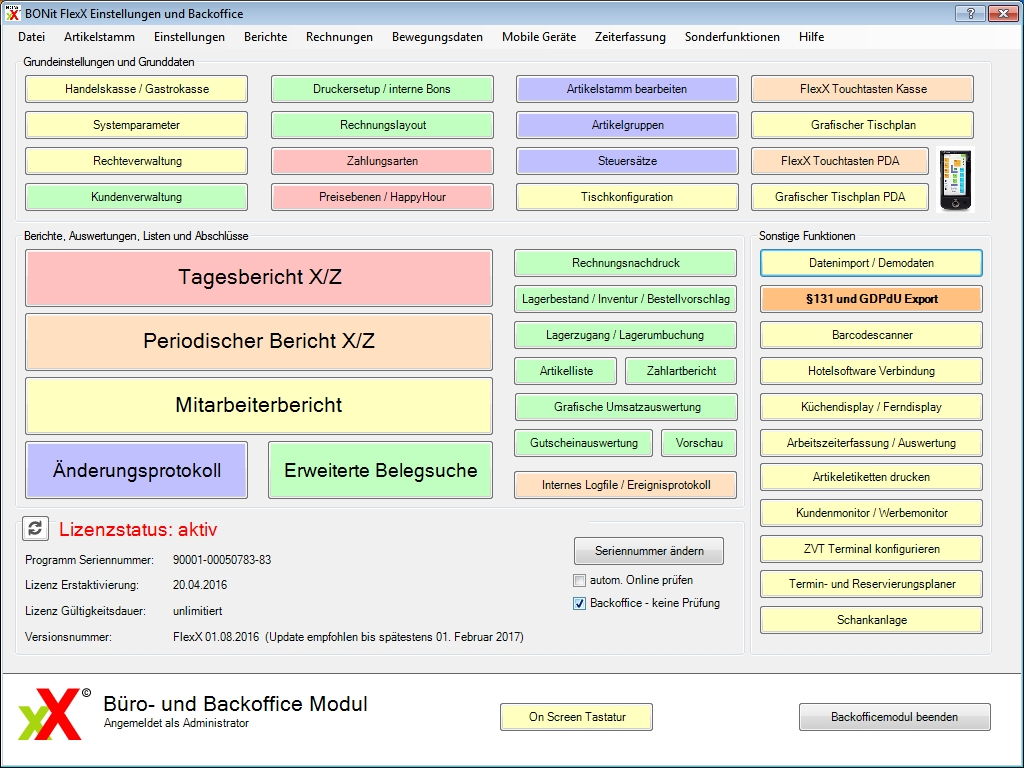Screen dimensions: 1024x768
Task: Open Hotelsoftware Verbindung
Action: 871,370
